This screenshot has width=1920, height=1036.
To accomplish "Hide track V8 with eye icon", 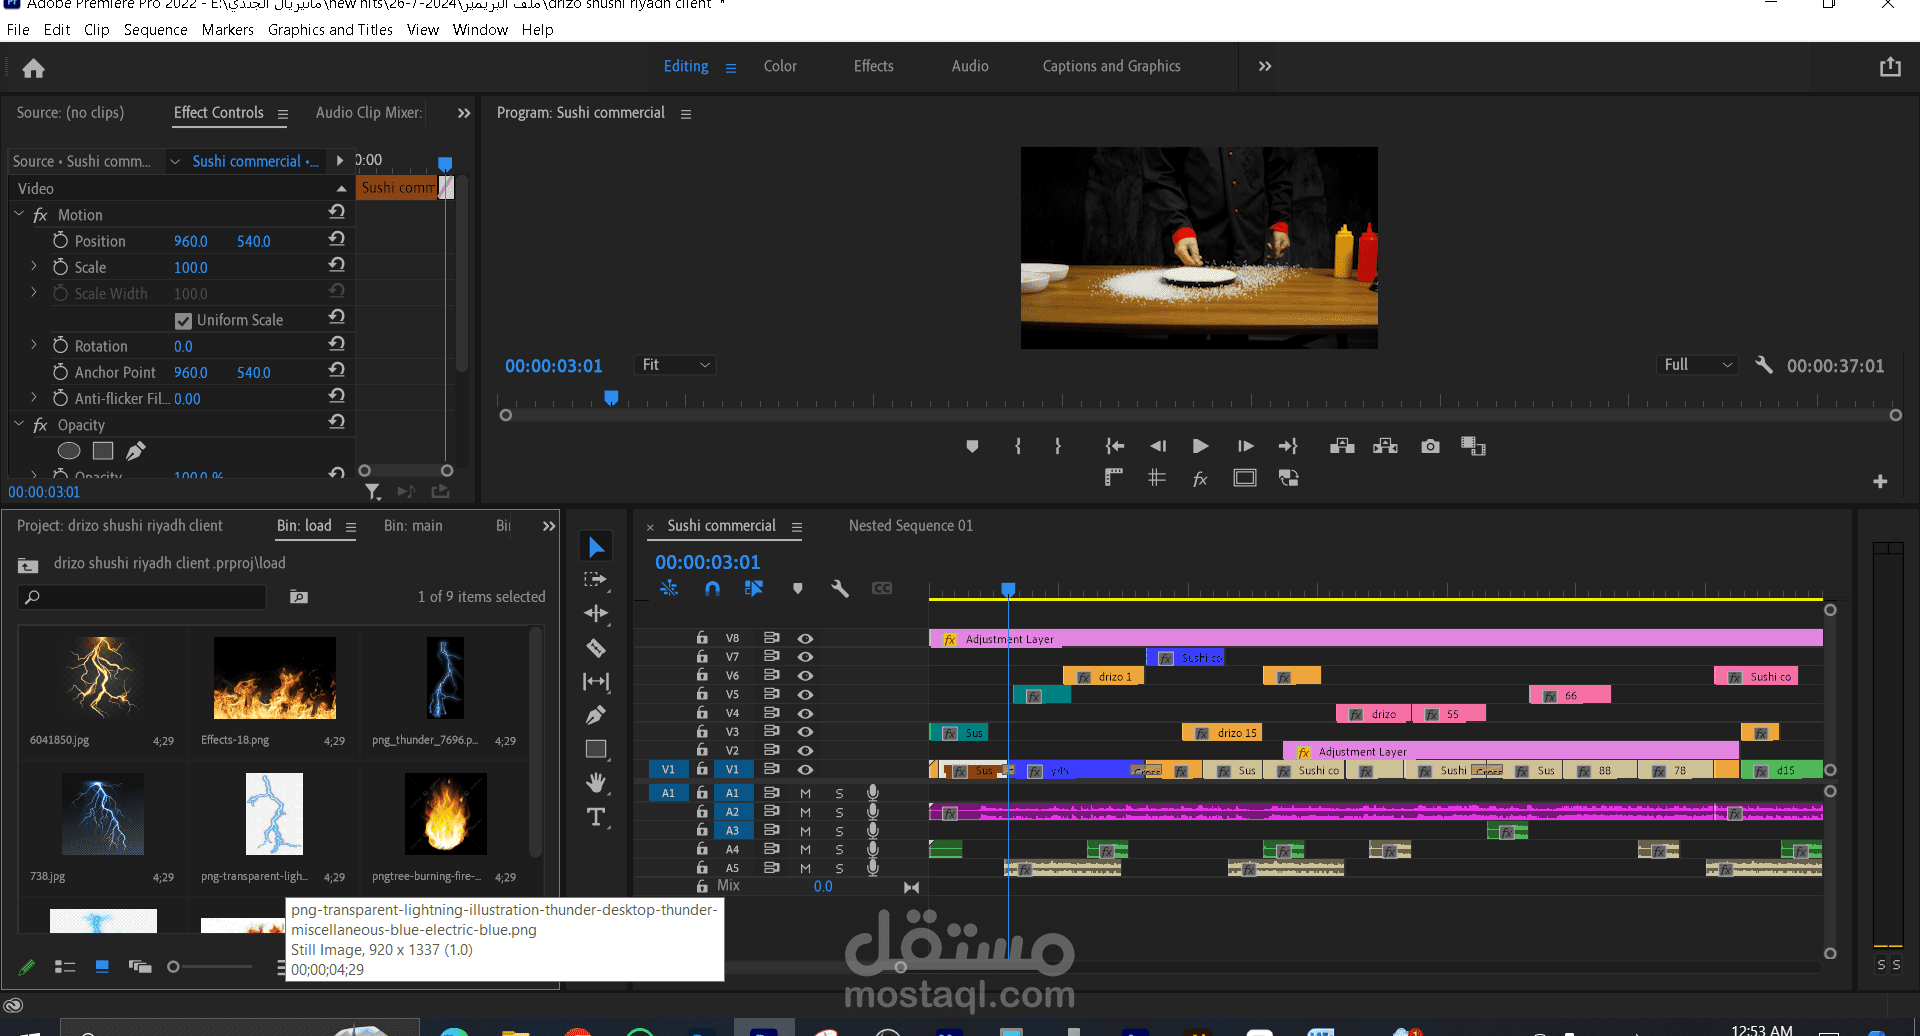I will pyautogui.click(x=805, y=638).
